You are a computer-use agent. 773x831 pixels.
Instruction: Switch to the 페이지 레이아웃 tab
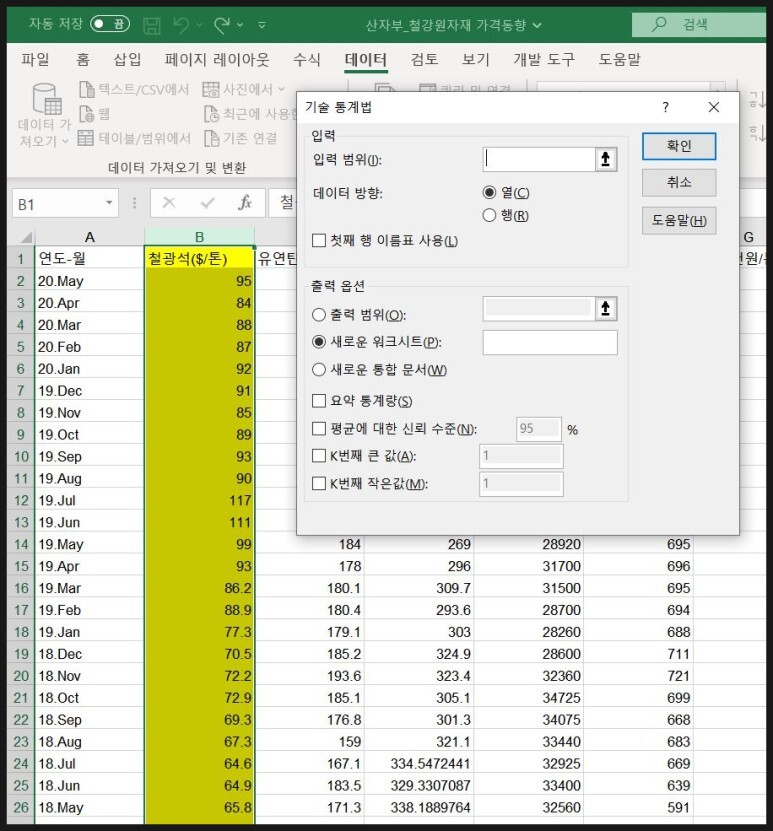click(217, 59)
